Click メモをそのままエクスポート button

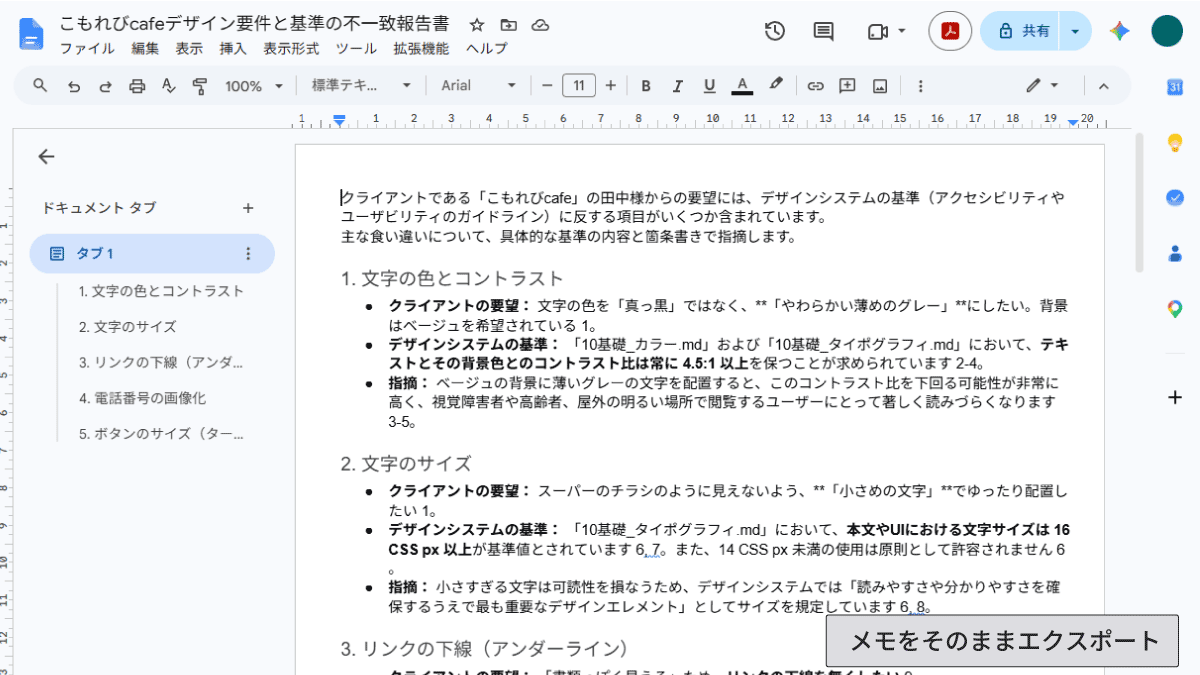(1003, 641)
